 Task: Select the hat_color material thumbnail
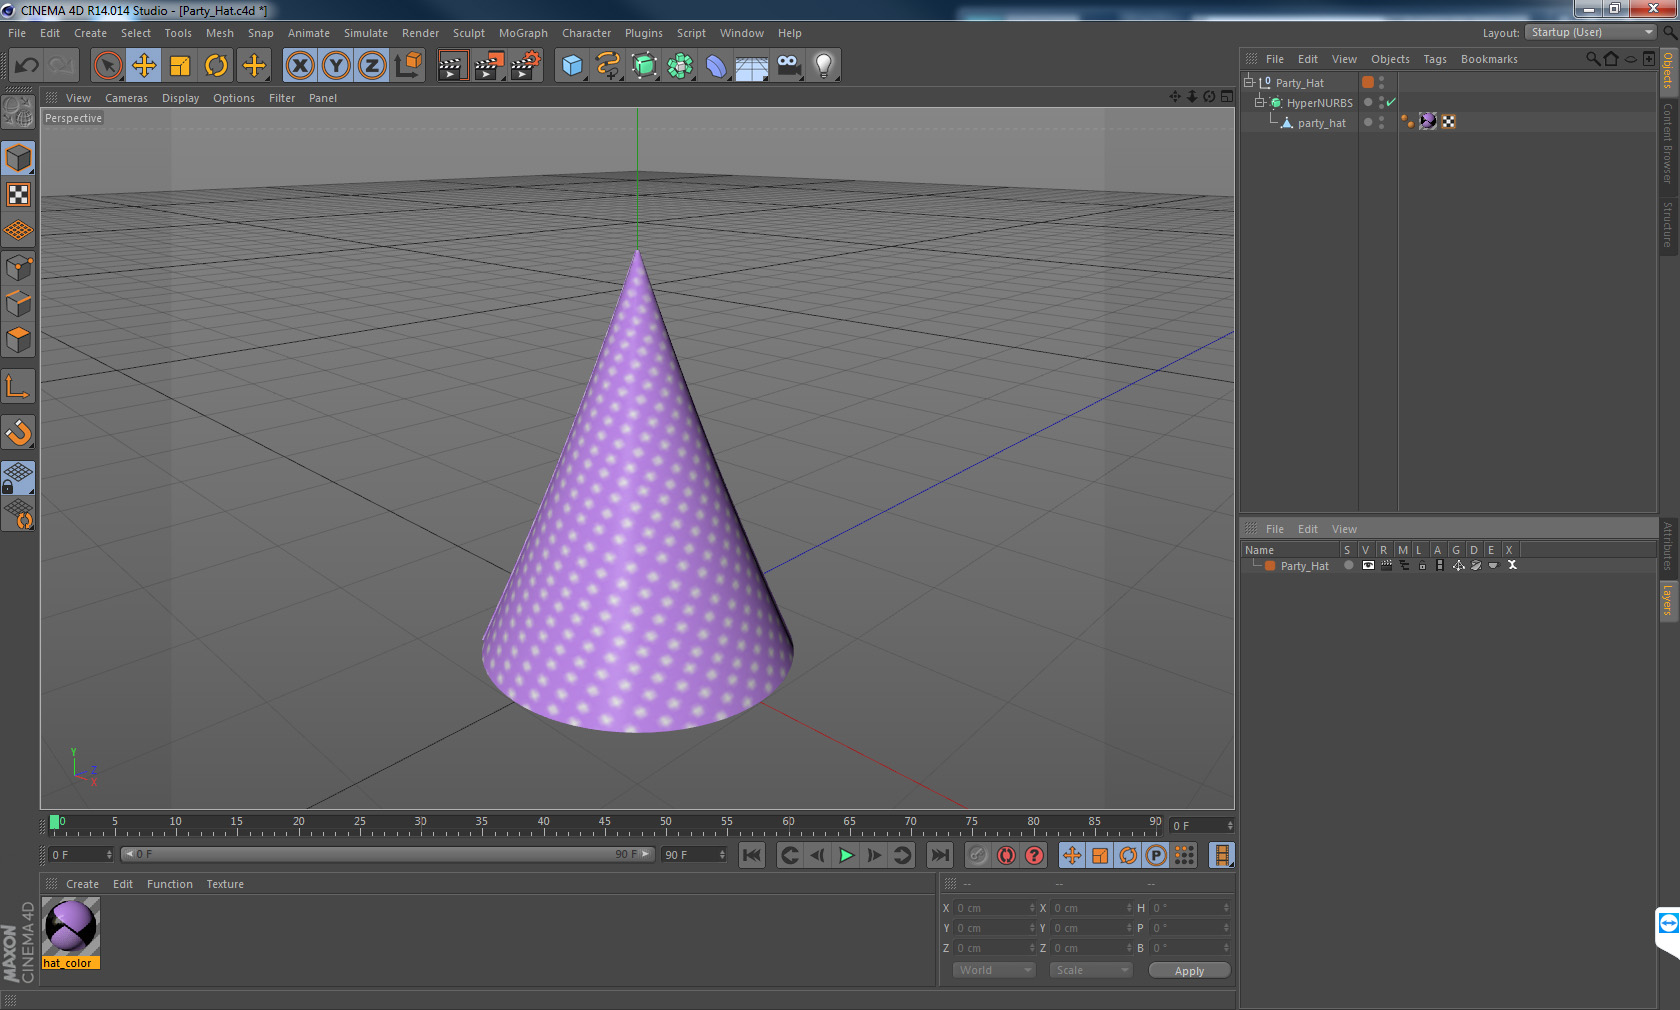[70, 926]
